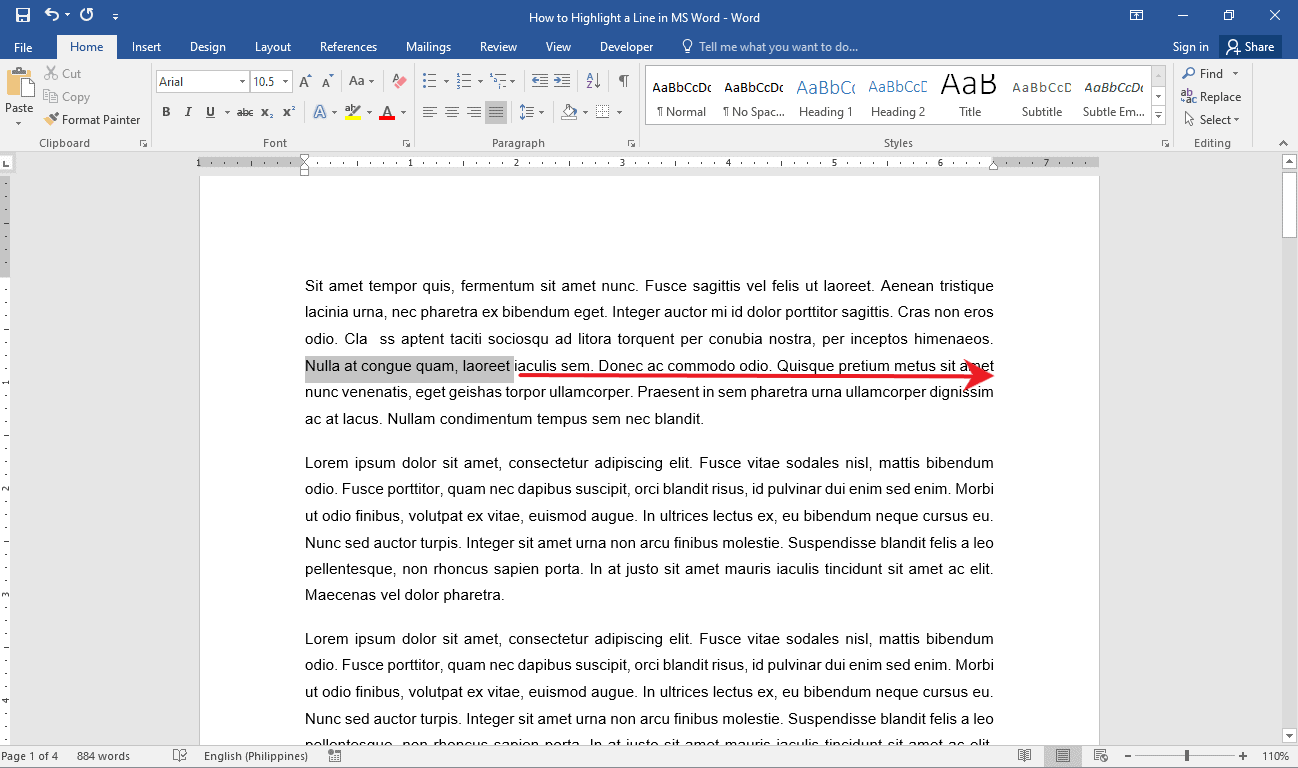Image resolution: width=1298 pixels, height=768 pixels.
Task: Click the Replace button in Editing group
Action: 1211,96
